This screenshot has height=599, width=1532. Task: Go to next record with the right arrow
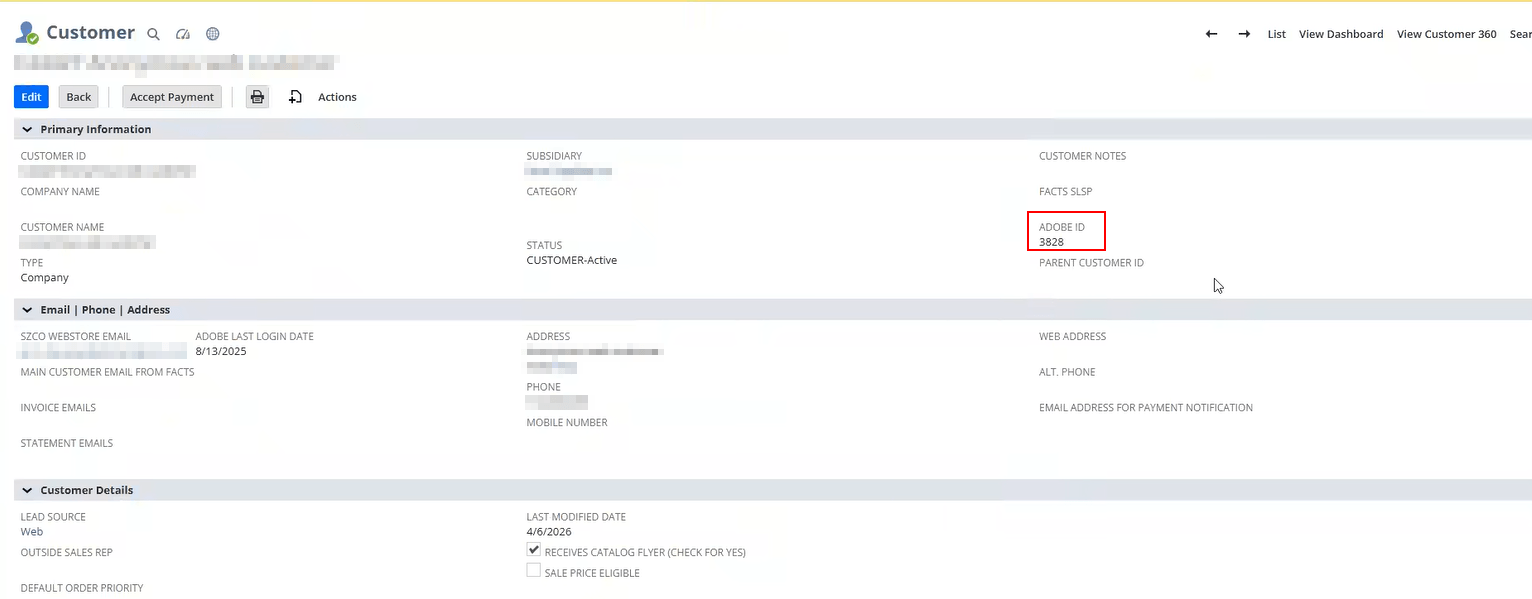click(x=1244, y=33)
